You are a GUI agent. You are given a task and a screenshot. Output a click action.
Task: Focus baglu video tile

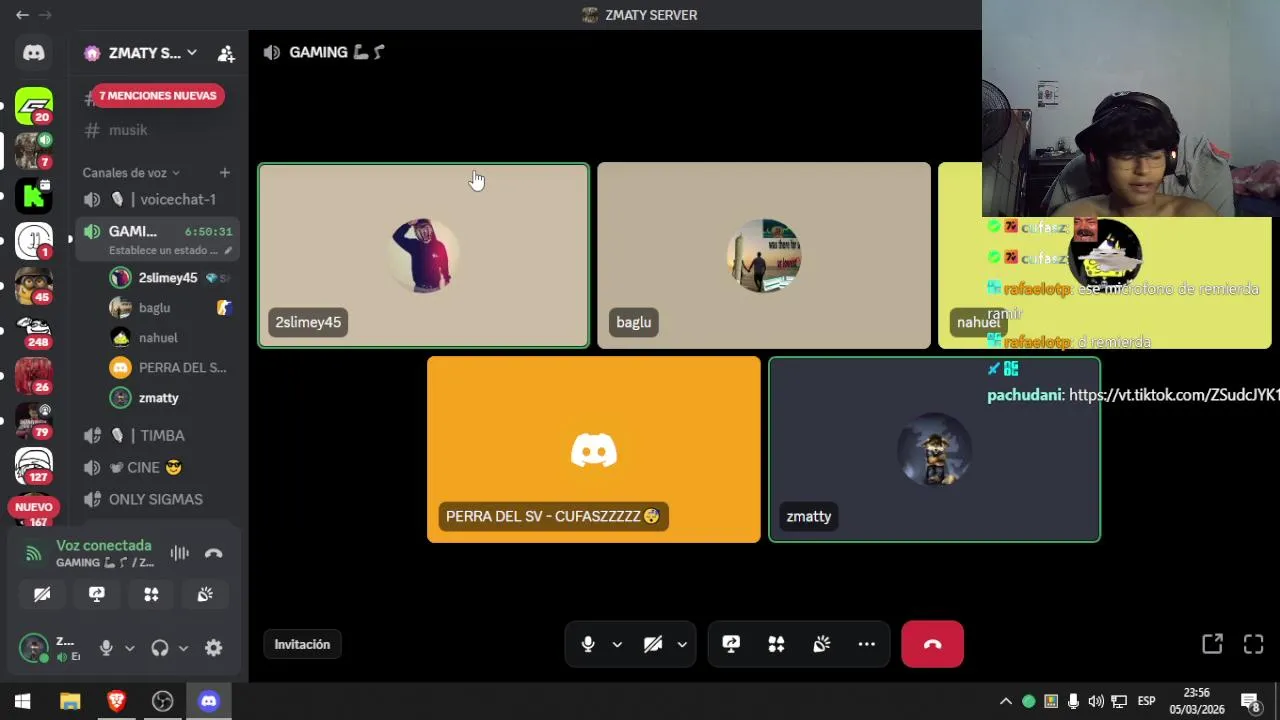[x=764, y=255]
